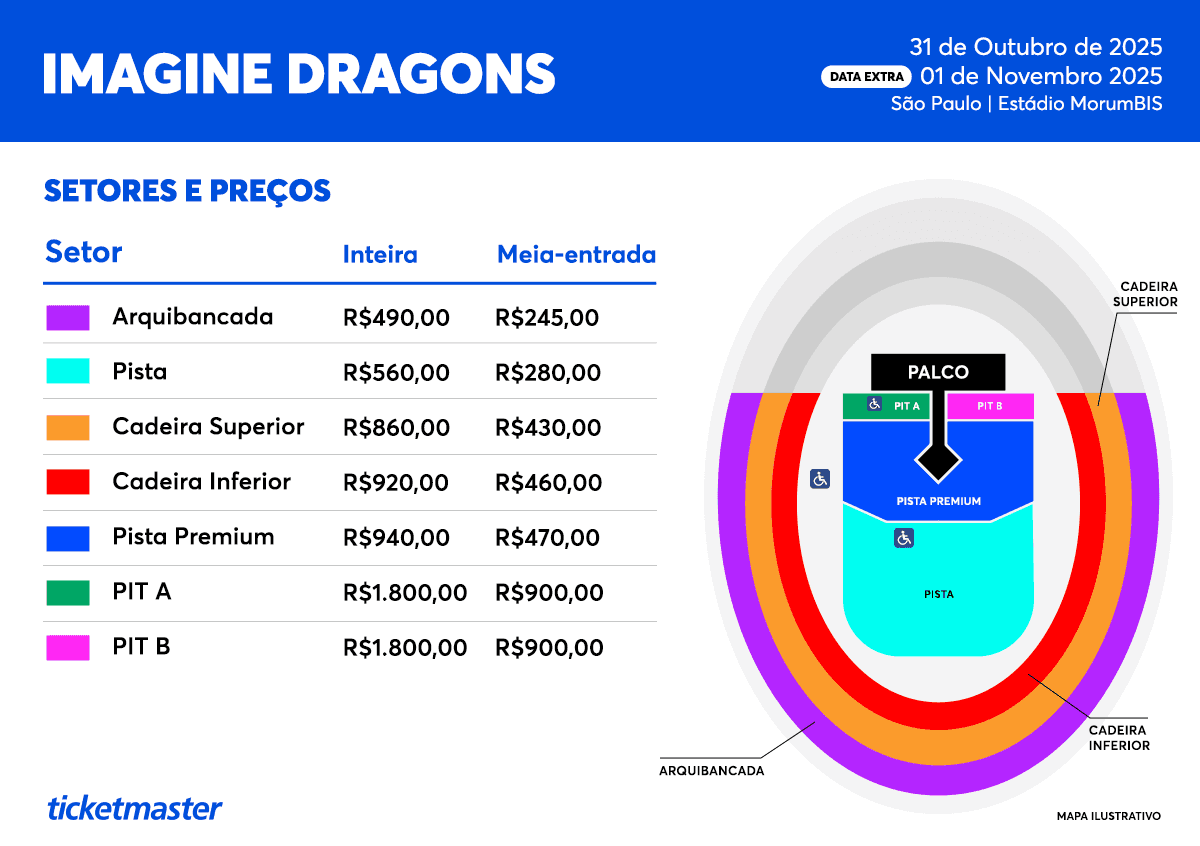
Task: Select the cyan Pista legend swatch
Action: [x=68, y=373]
